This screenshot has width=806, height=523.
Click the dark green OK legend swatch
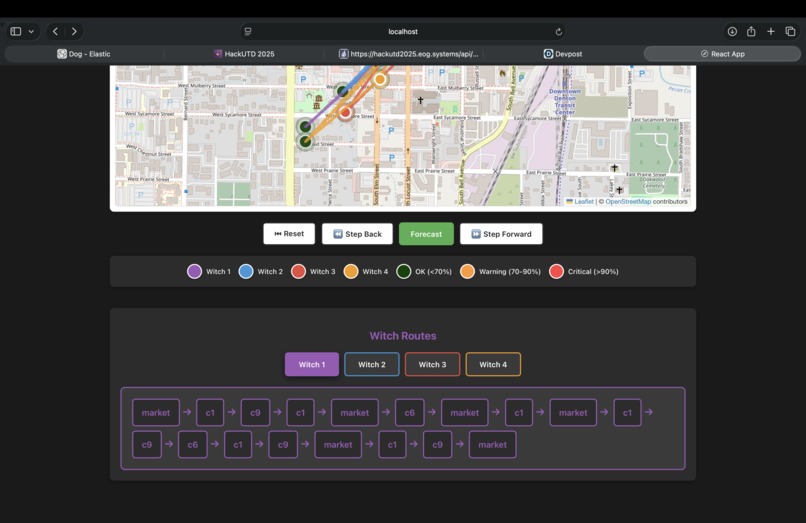click(x=404, y=272)
